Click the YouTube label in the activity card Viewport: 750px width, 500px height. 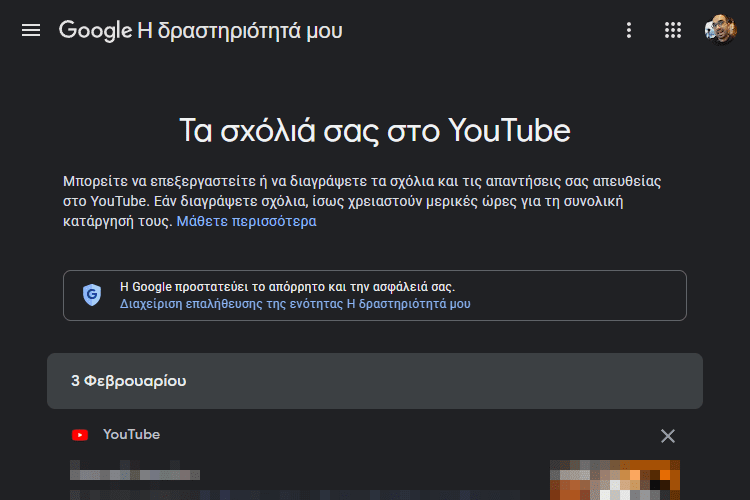pos(132,434)
